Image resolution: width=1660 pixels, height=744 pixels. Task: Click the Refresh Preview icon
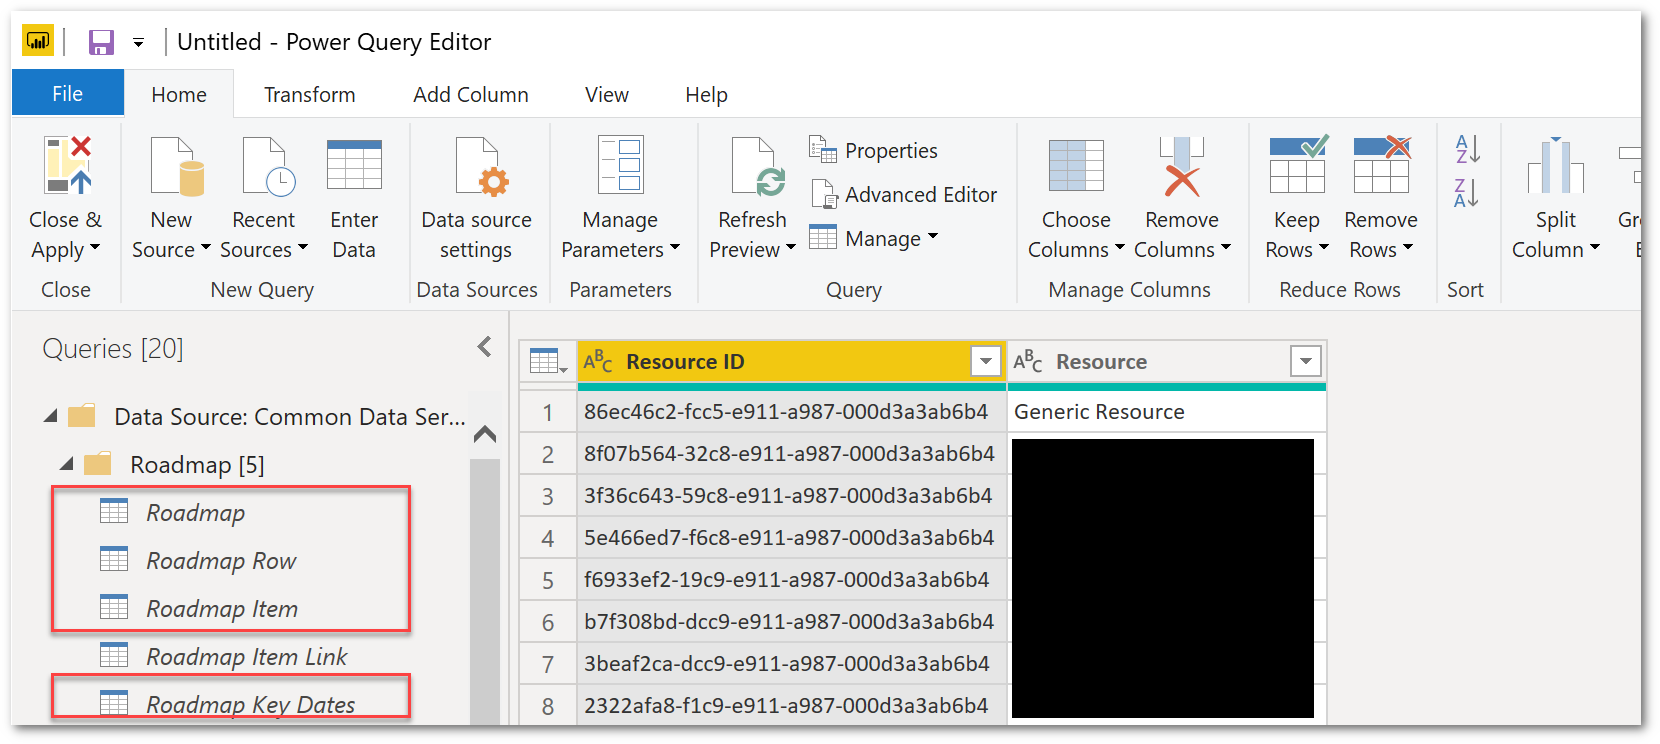point(757,166)
